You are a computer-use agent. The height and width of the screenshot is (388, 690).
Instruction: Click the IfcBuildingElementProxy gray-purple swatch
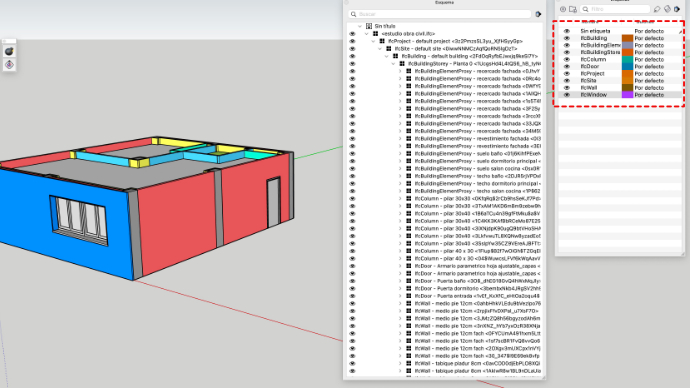(627, 45)
